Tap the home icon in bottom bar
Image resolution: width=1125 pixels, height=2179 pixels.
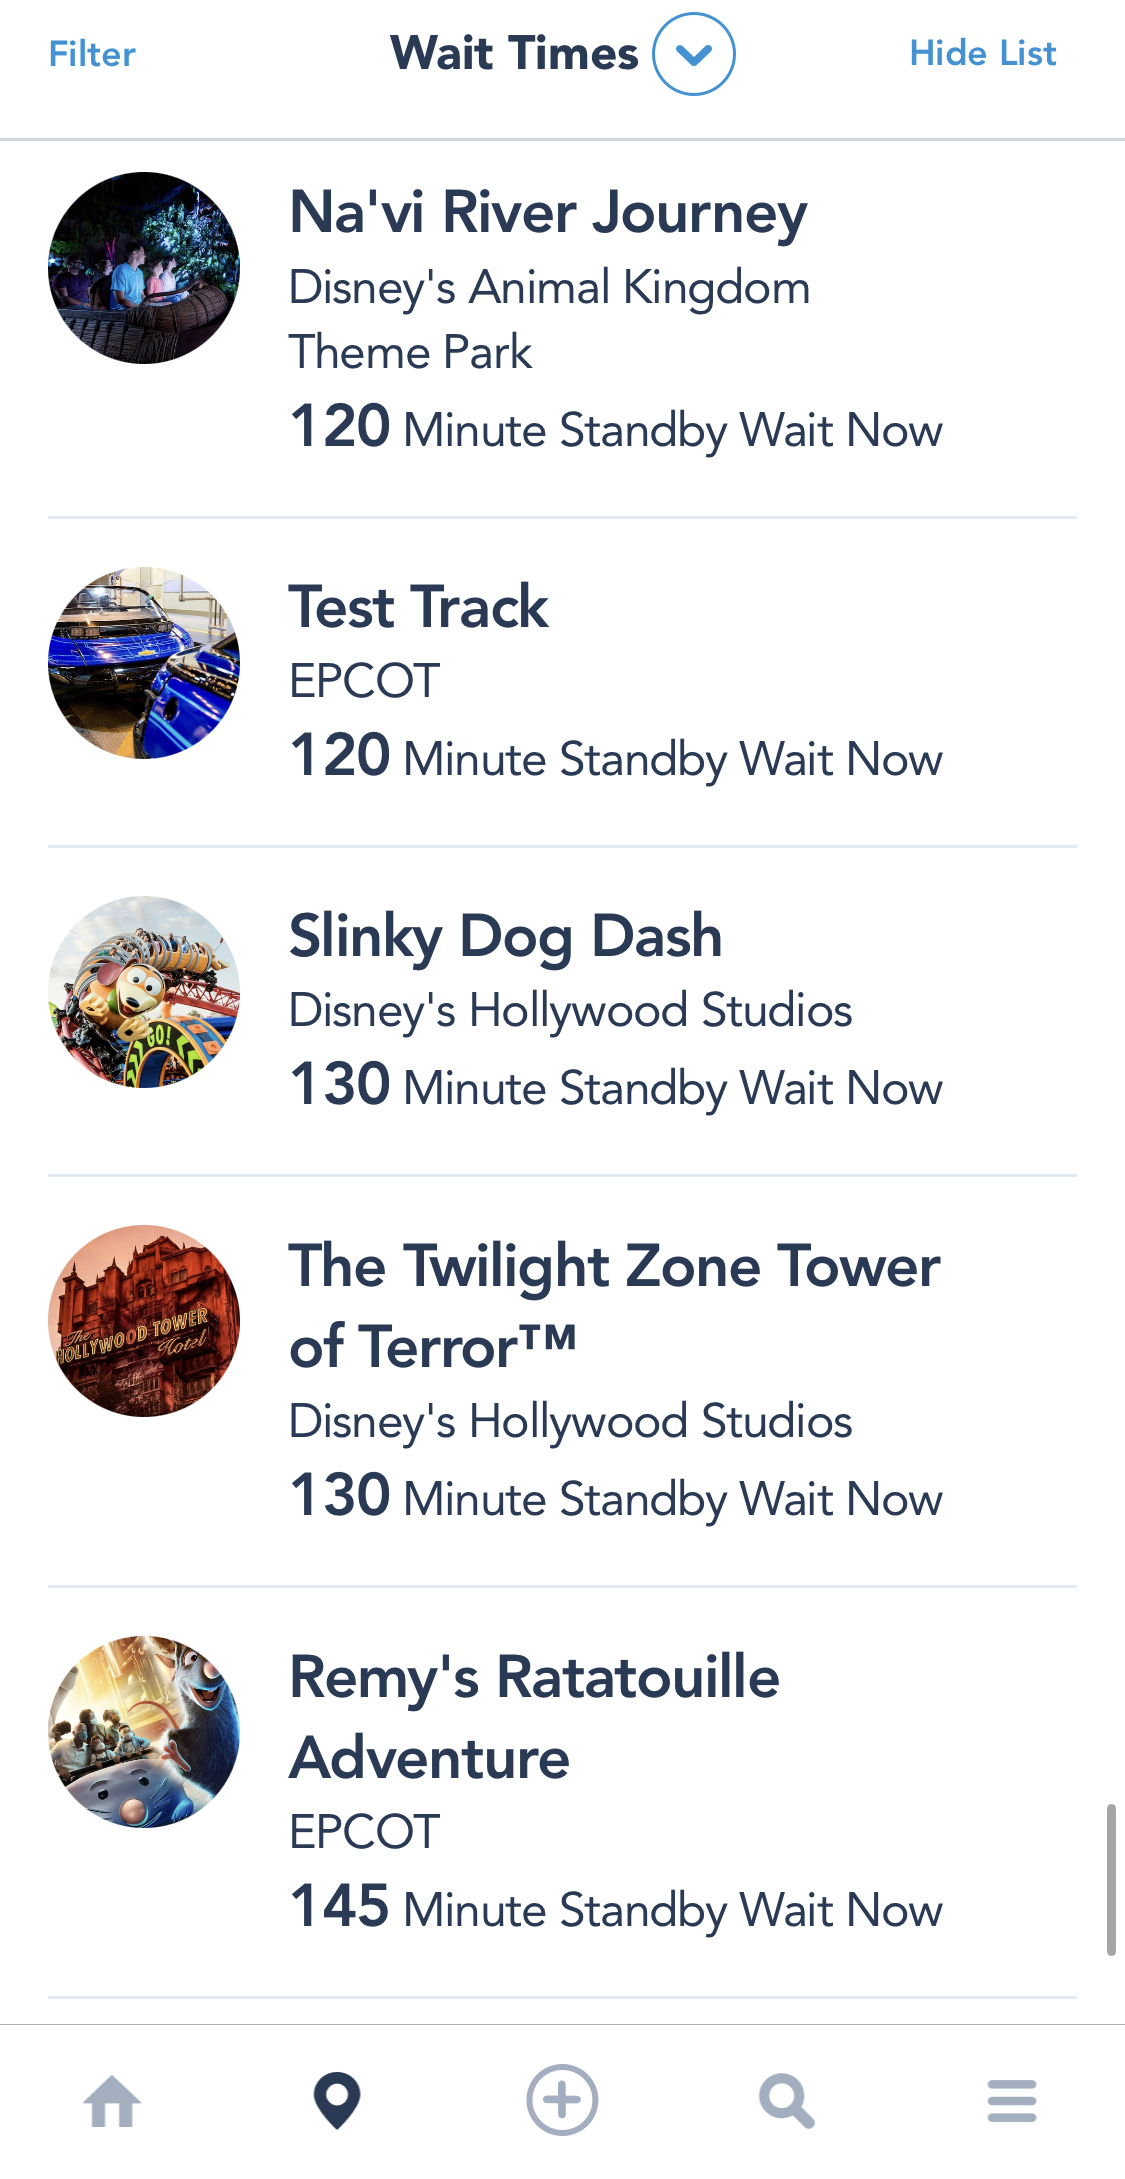point(112,2100)
